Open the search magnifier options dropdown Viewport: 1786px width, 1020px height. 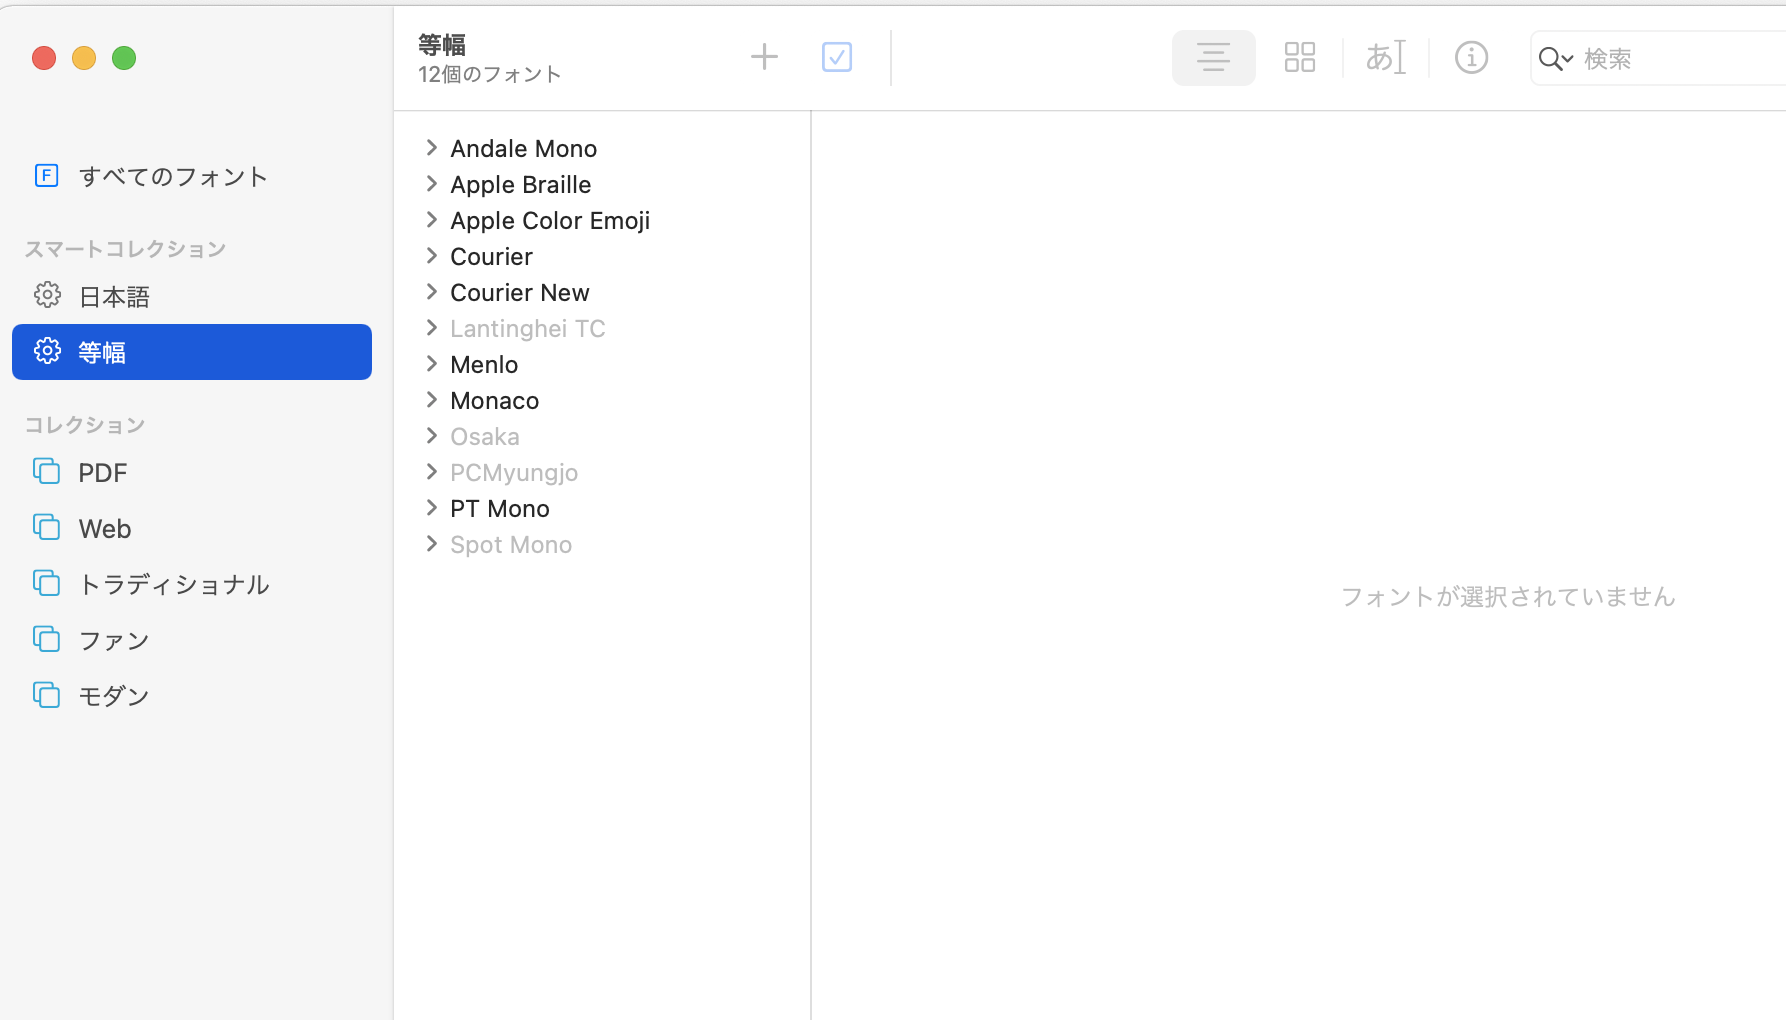(1556, 59)
